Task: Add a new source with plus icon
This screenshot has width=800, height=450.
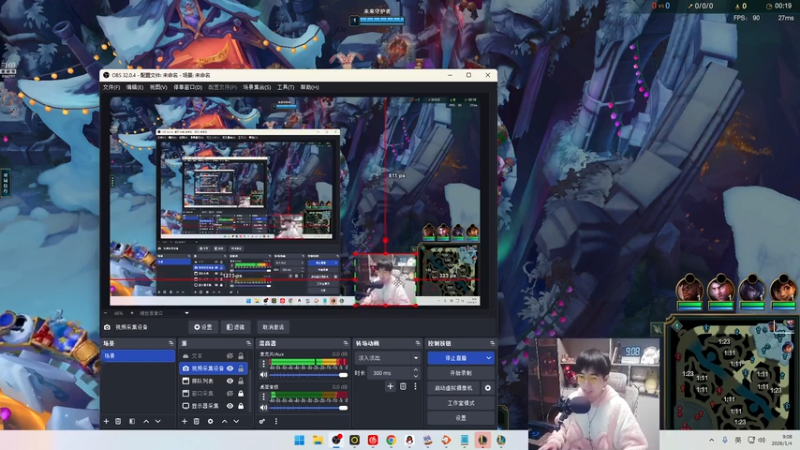Action: tap(185, 421)
